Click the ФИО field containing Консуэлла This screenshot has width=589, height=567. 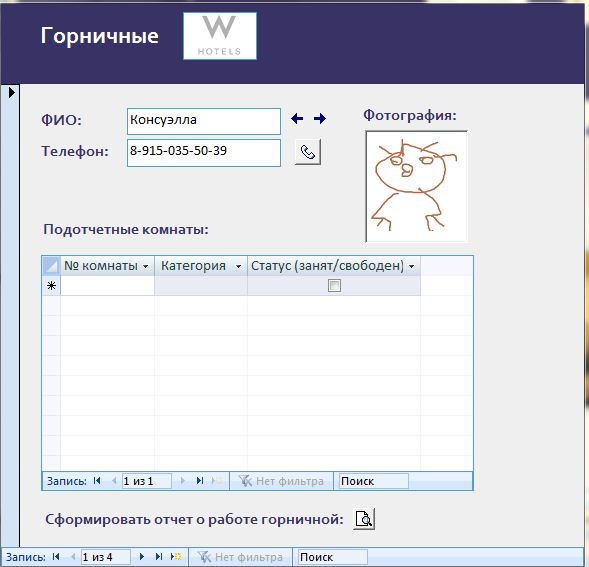pyautogui.click(x=204, y=121)
